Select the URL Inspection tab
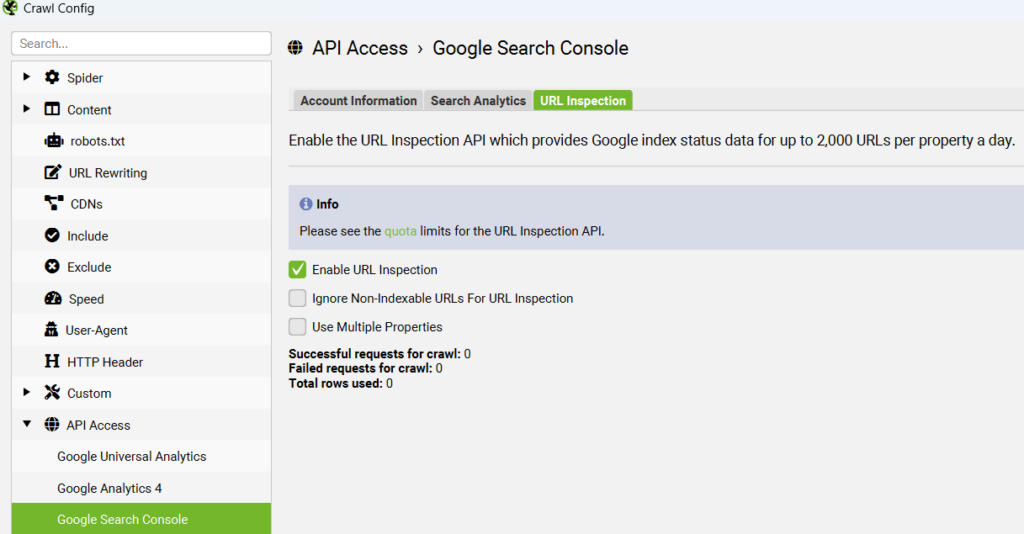1024x534 pixels. (583, 101)
